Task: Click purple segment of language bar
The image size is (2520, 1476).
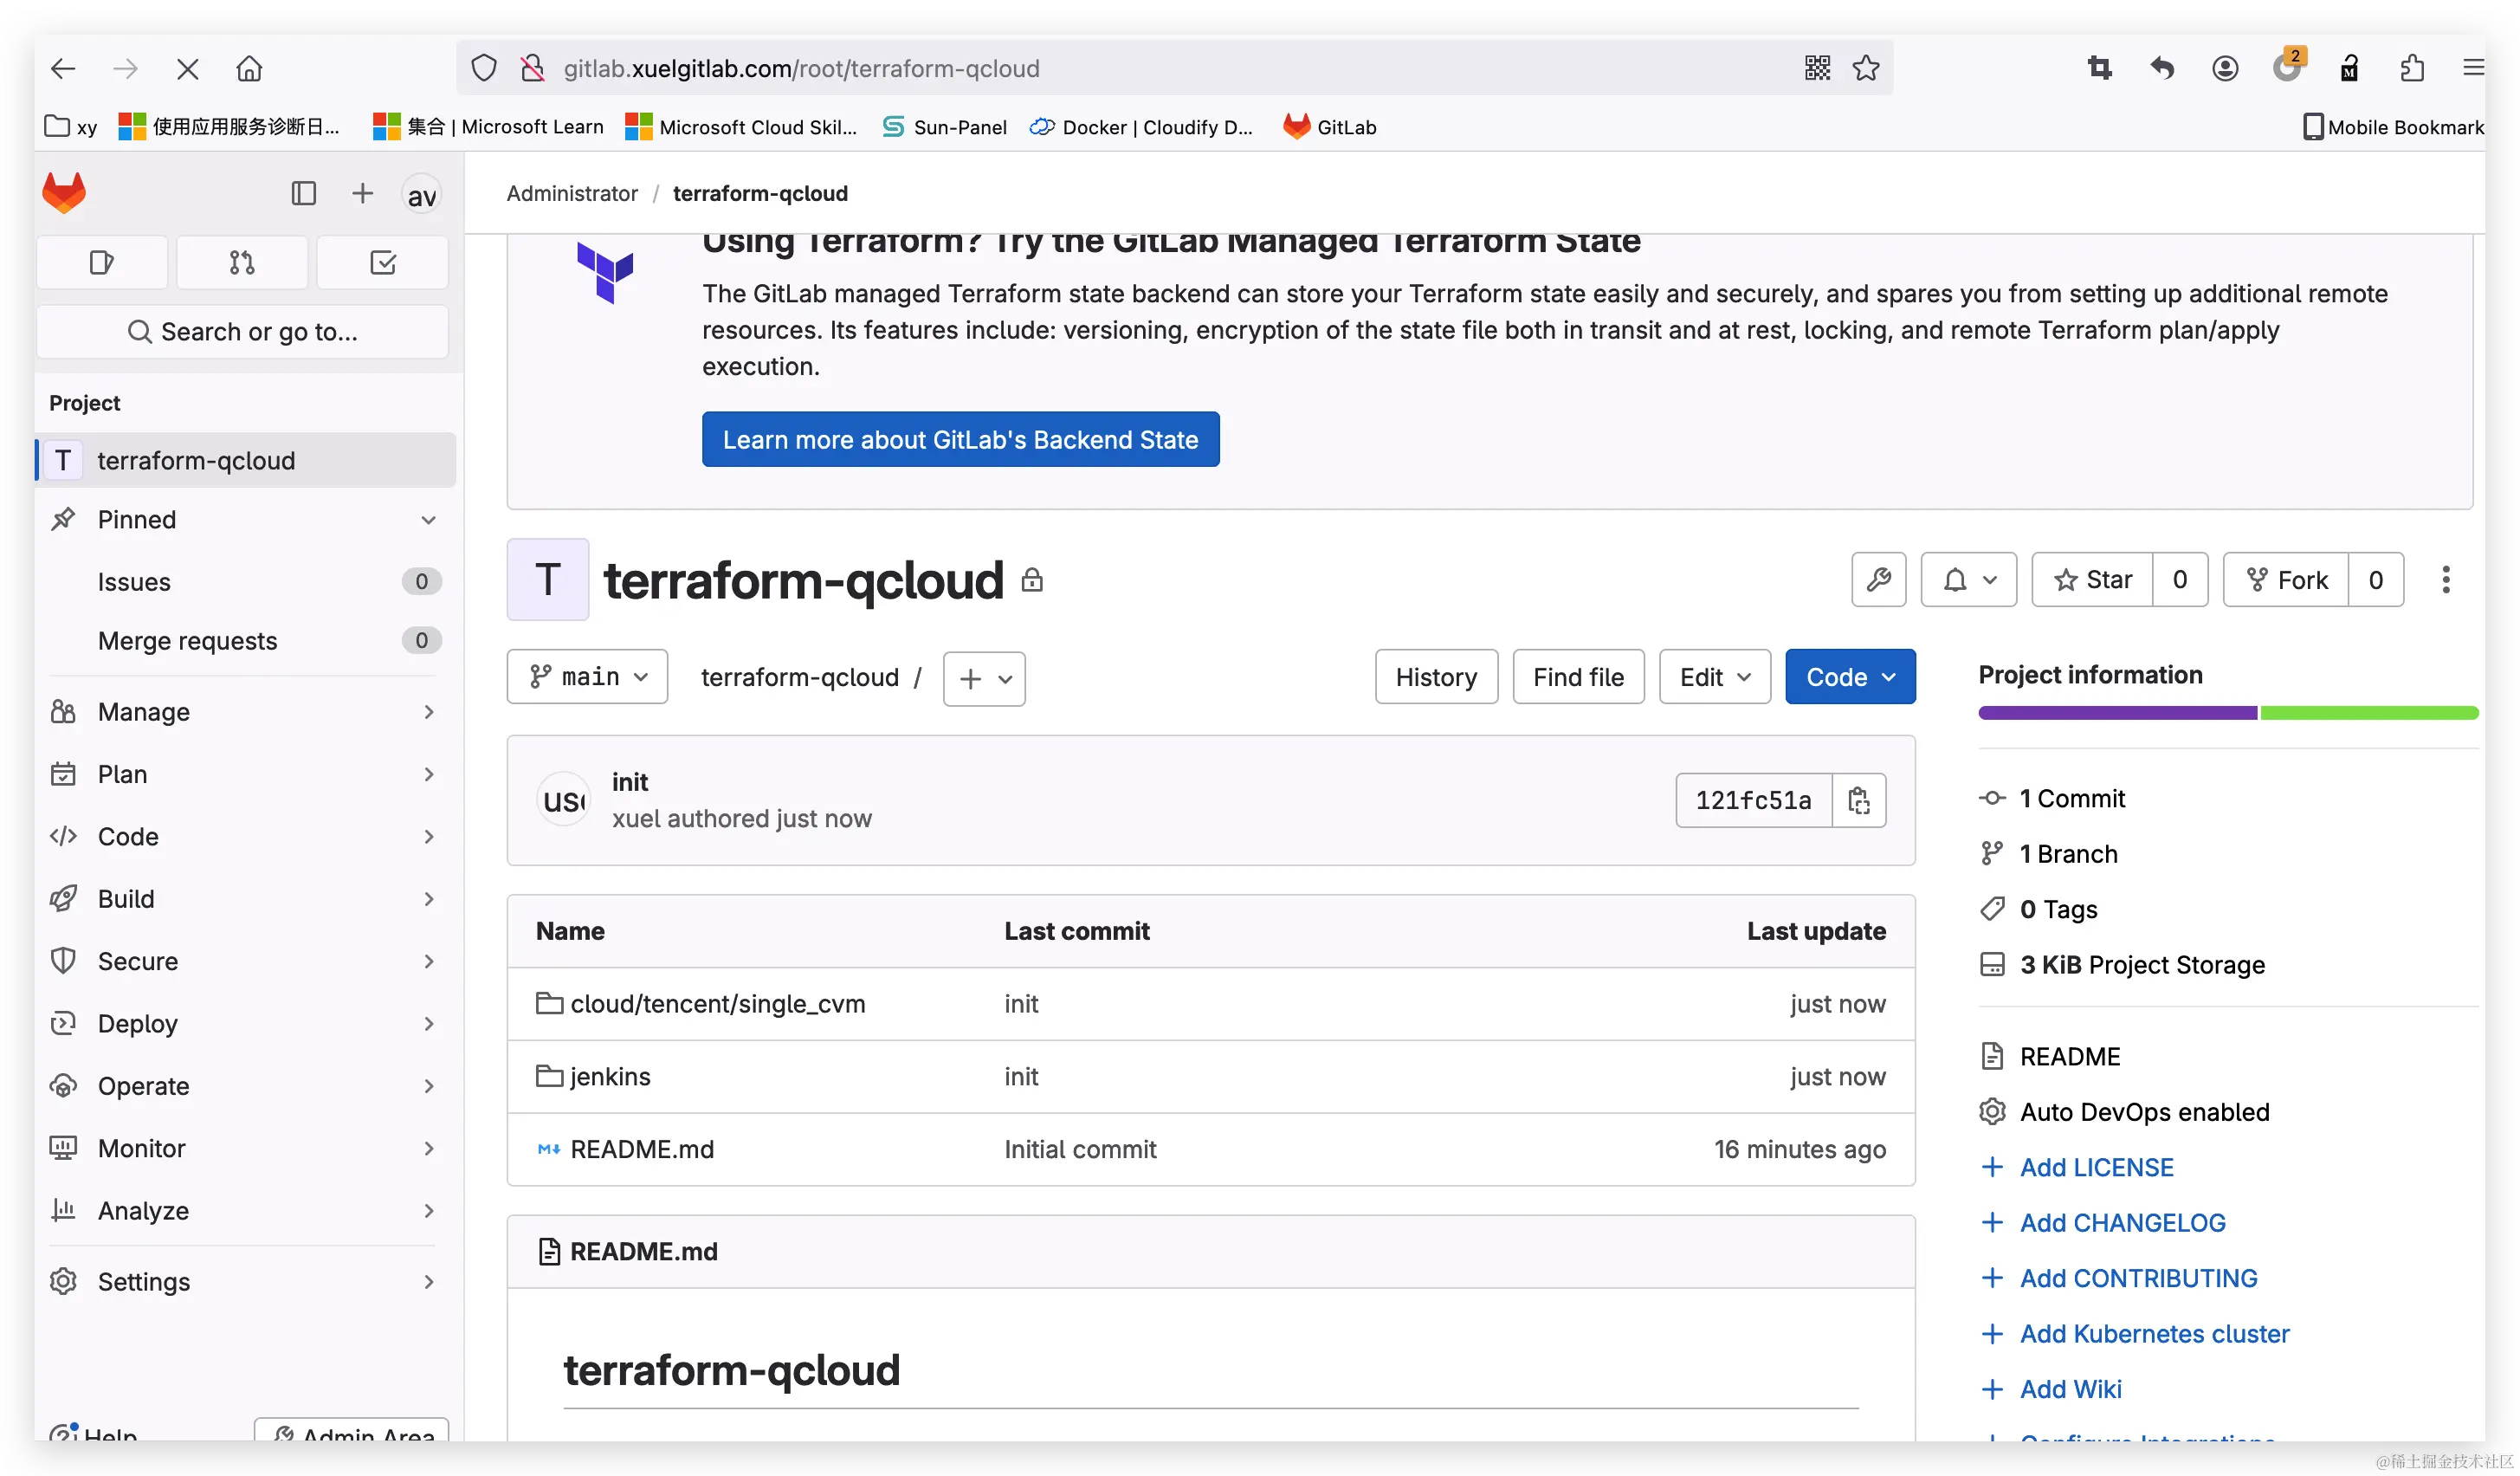Action: 2117,713
